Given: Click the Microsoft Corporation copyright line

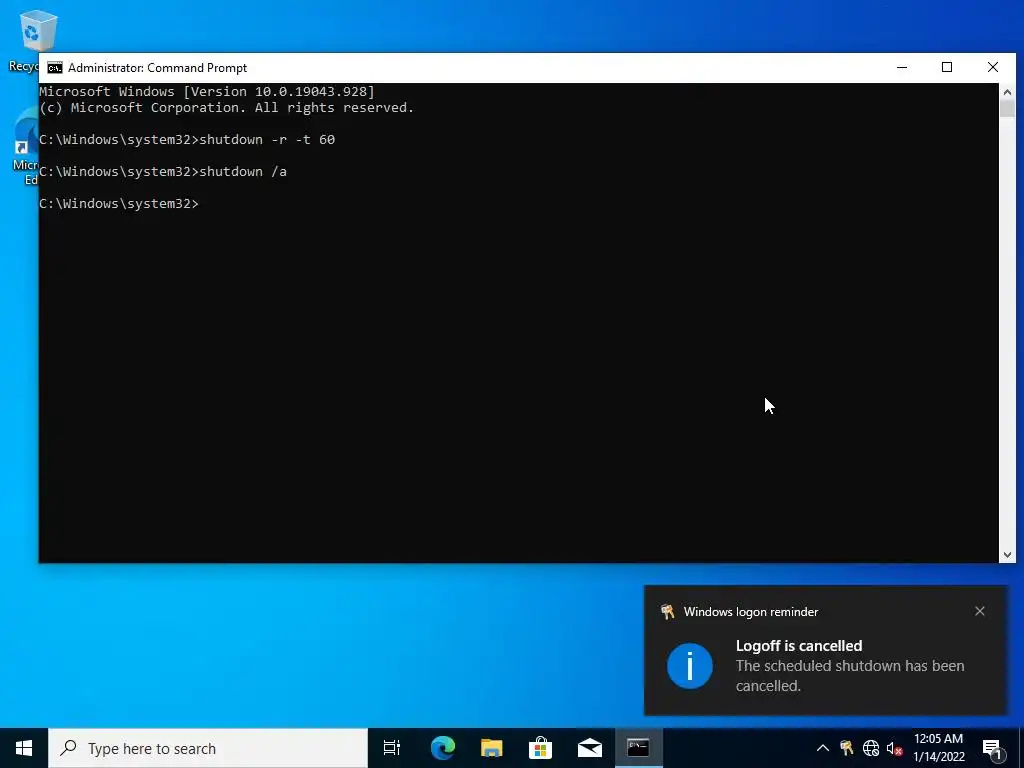Looking at the screenshot, I should tap(227, 108).
